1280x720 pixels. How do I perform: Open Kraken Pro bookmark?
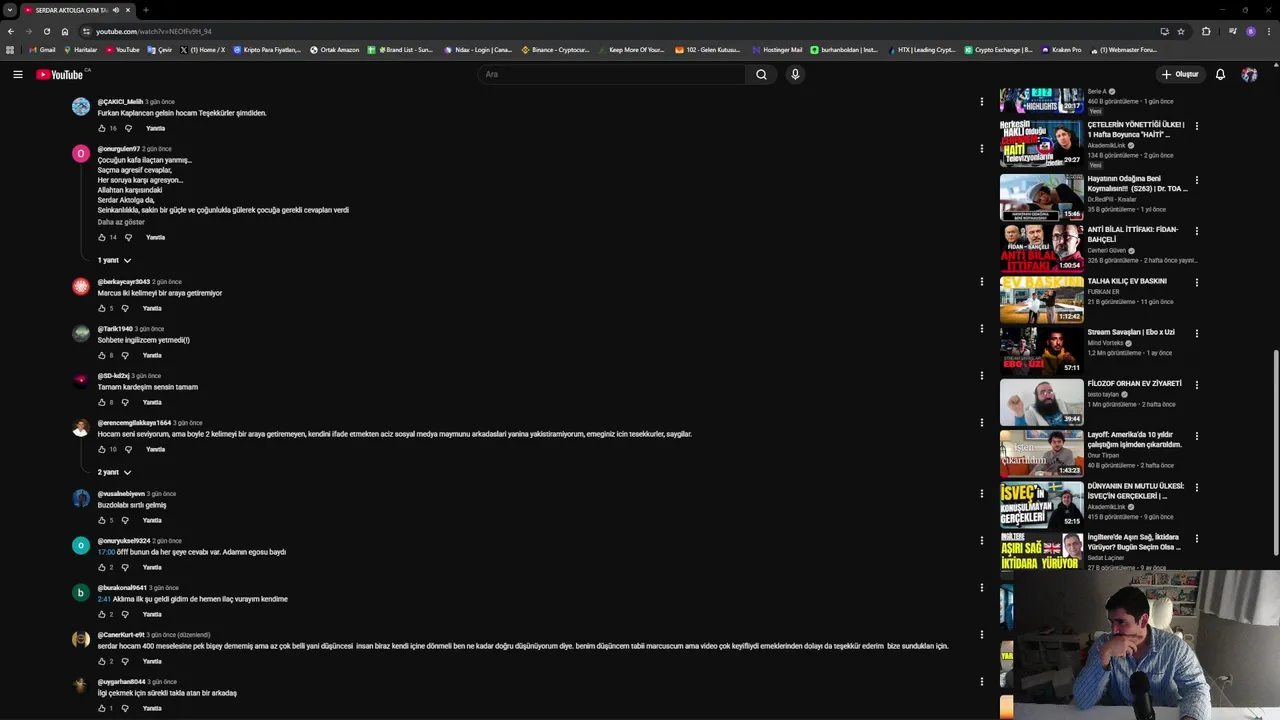tap(1062, 49)
